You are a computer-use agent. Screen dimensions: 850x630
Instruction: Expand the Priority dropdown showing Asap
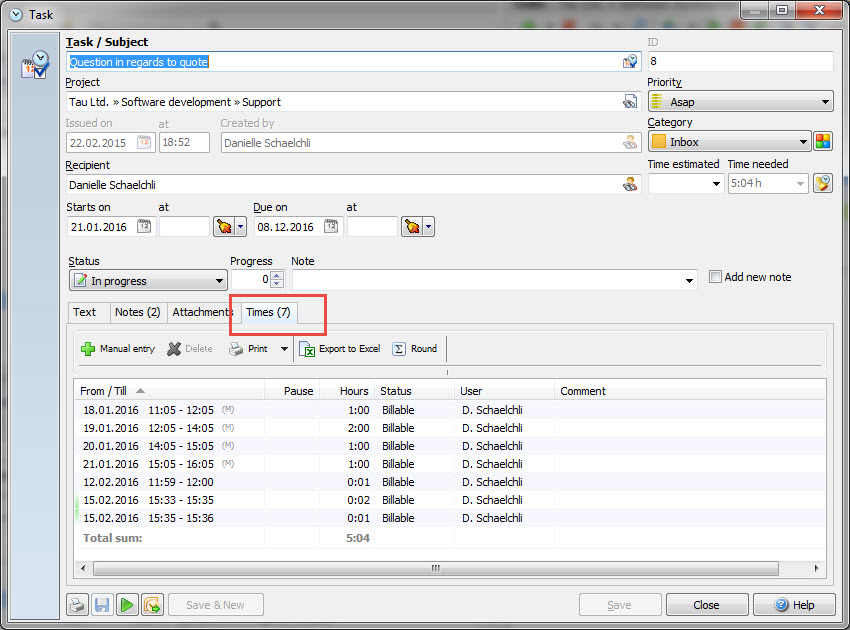point(825,102)
